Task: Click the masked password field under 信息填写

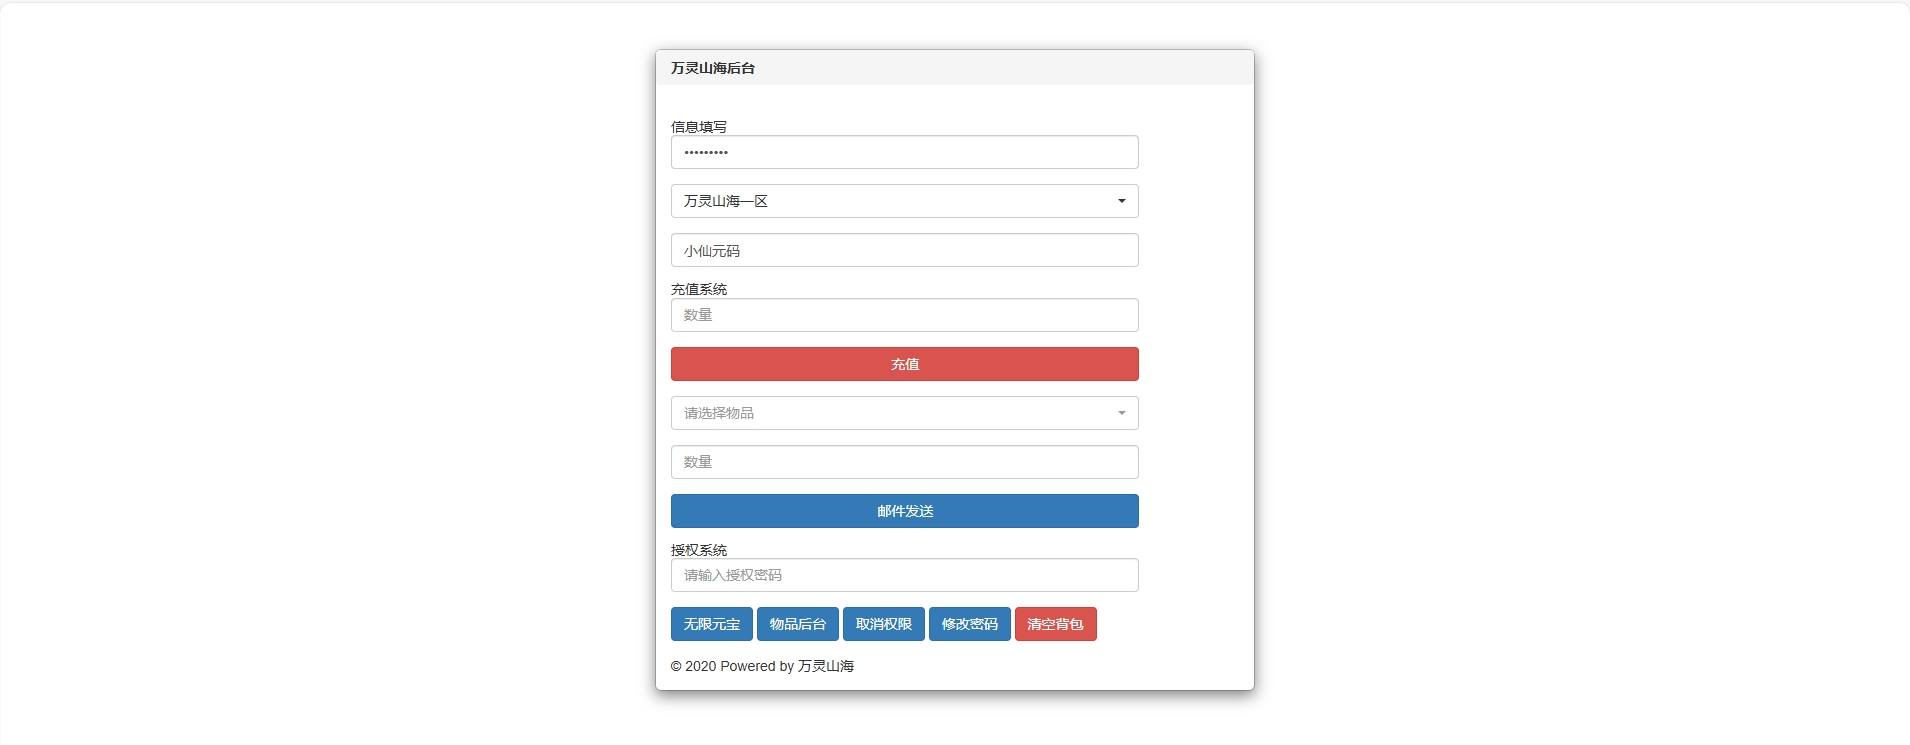Action: (904, 152)
